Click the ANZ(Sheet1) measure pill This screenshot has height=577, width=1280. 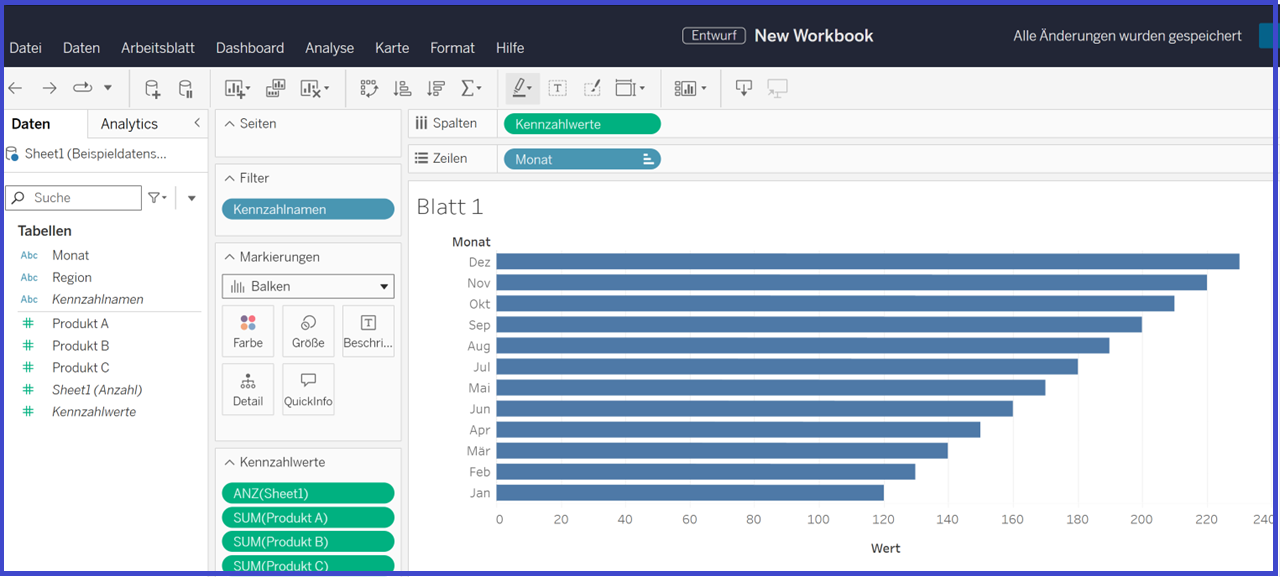click(308, 494)
